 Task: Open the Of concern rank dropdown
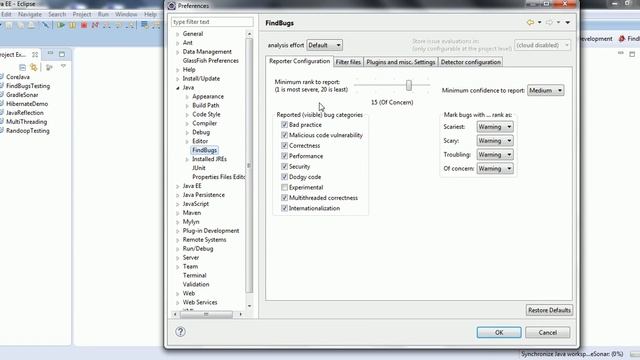pyautogui.click(x=495, y=169)
